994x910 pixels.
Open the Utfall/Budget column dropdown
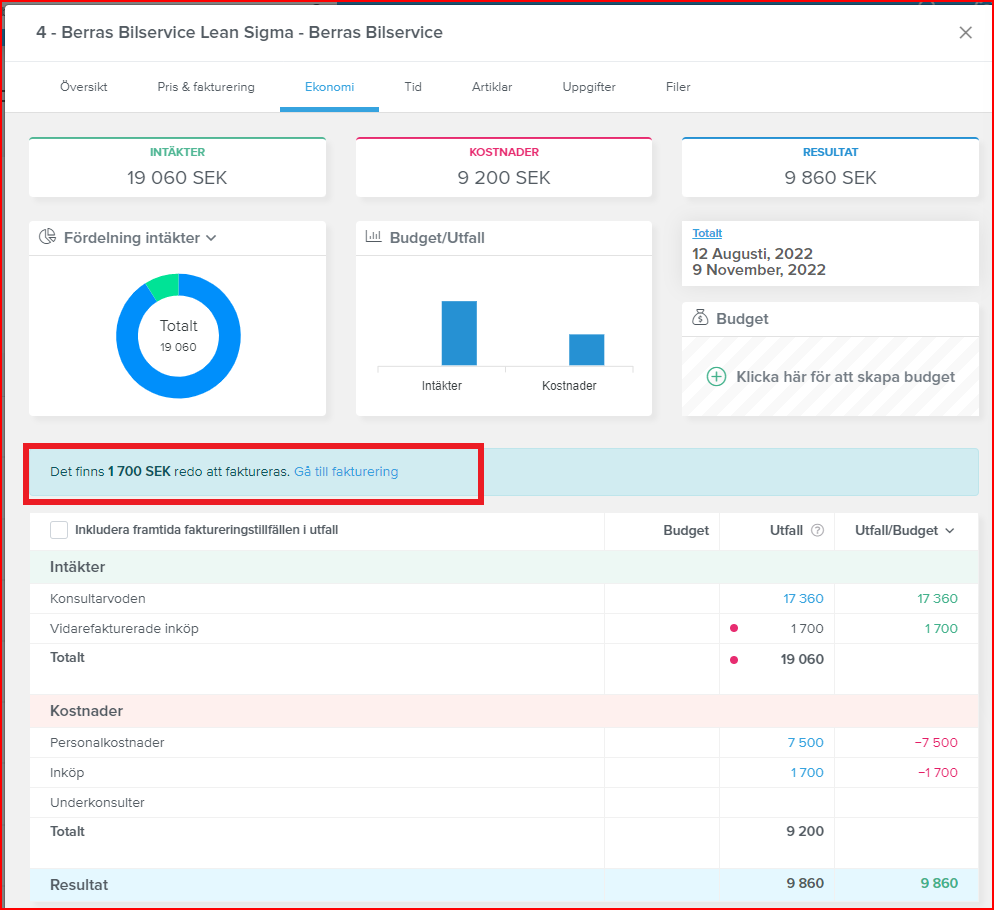click(950, 531)
